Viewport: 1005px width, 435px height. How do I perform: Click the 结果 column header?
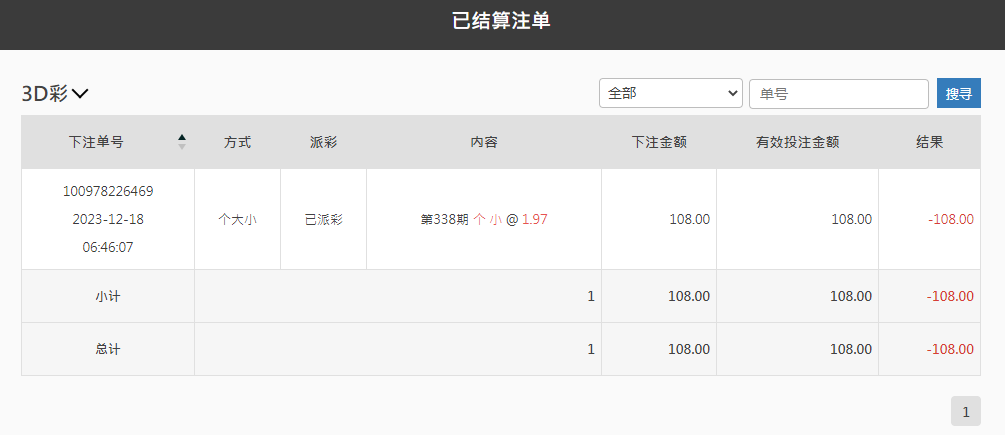click(x=929, y=142)
